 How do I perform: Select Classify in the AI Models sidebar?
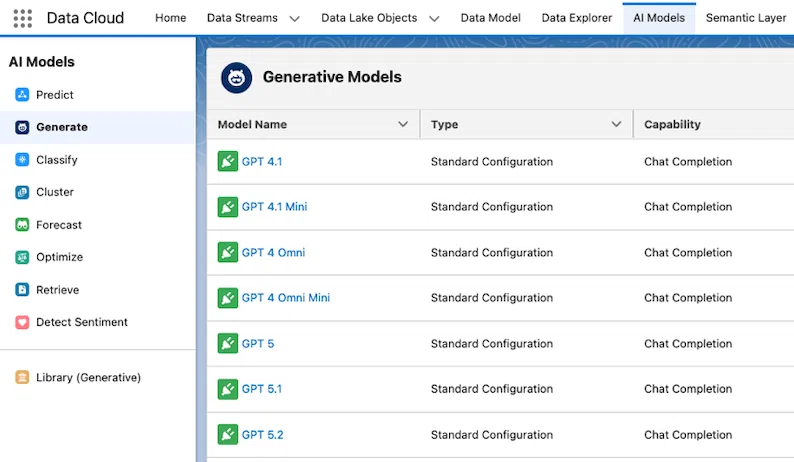(97, 160)
